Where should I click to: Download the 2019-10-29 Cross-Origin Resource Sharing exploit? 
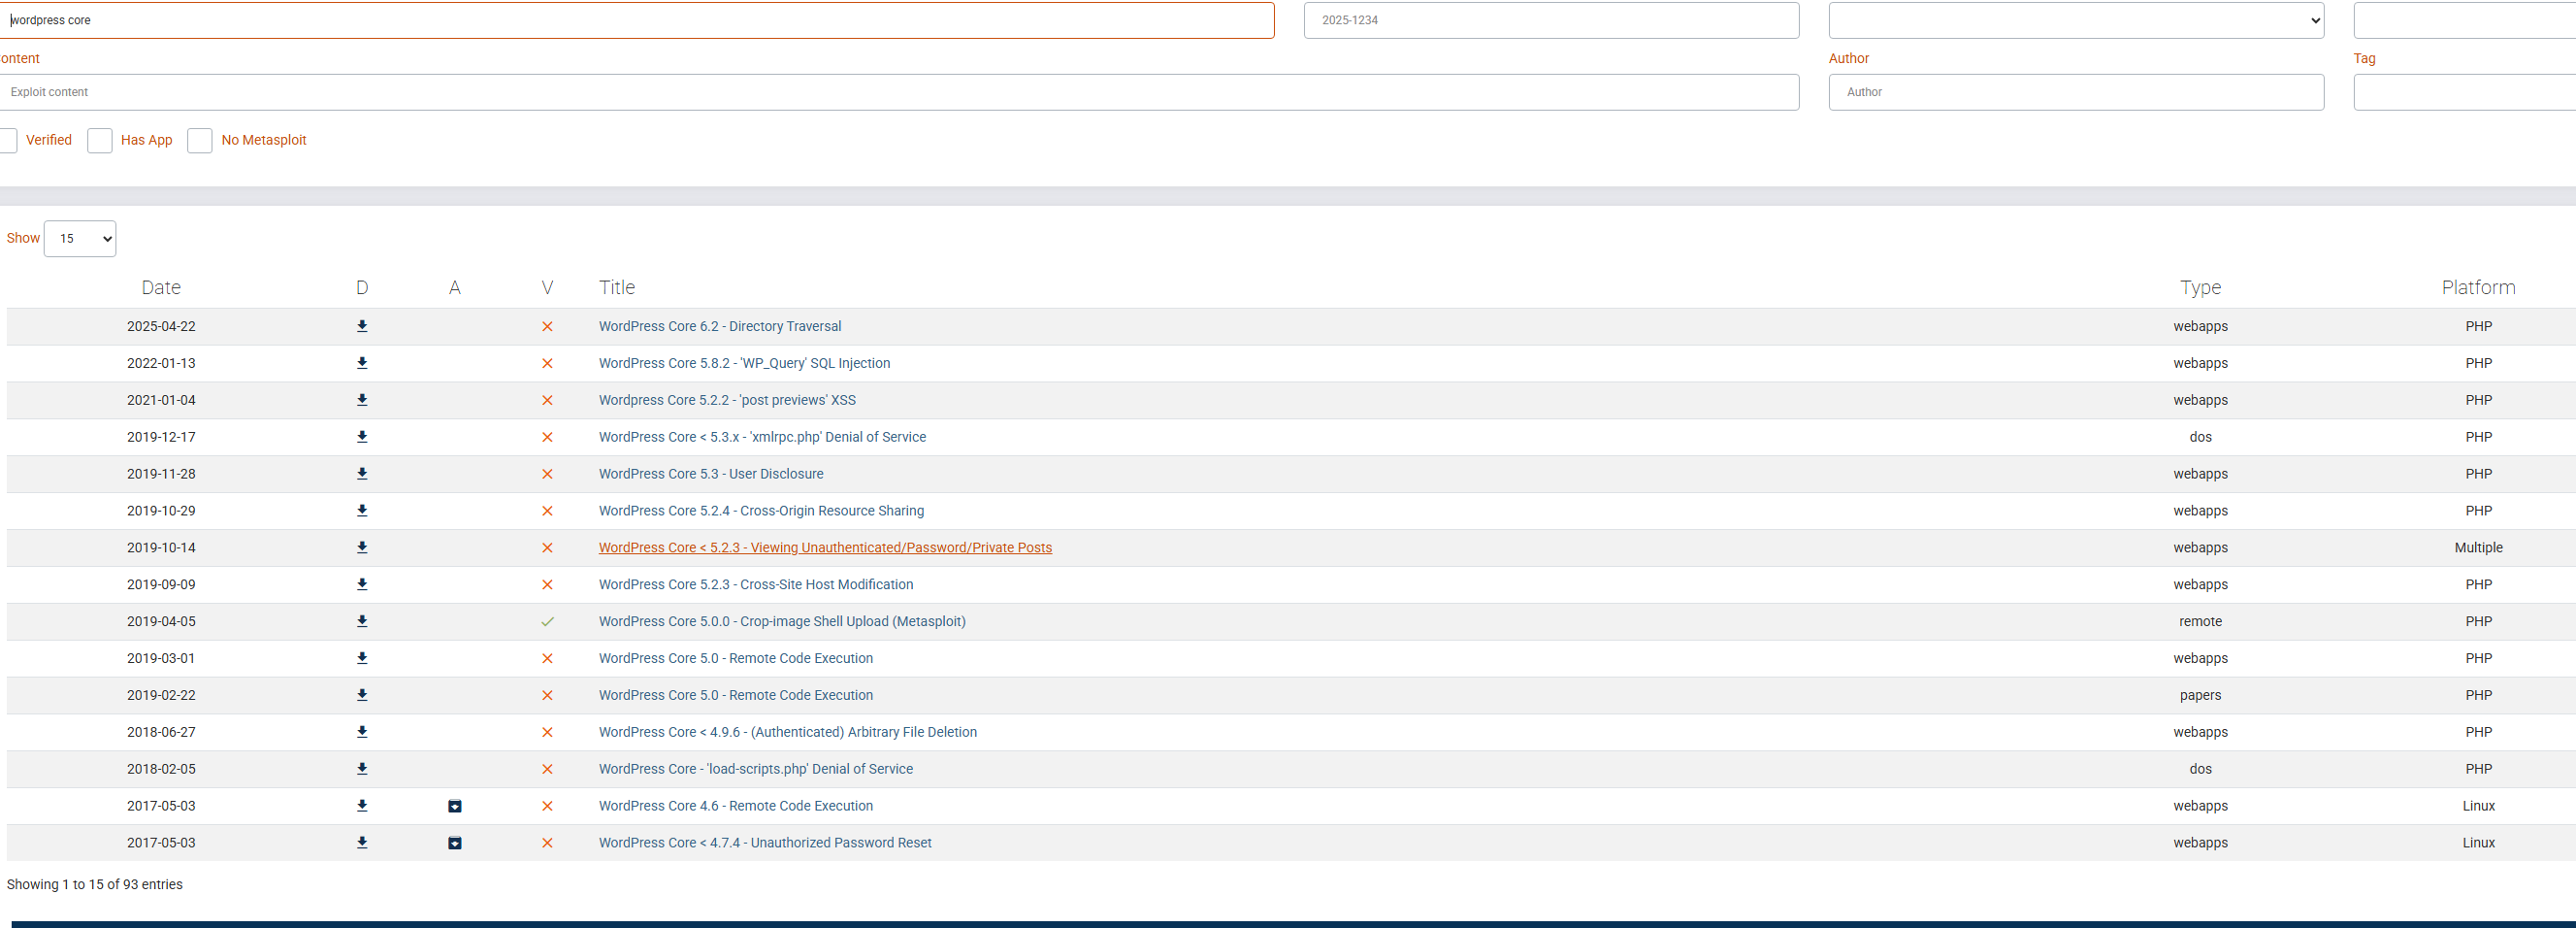(362, 511)
